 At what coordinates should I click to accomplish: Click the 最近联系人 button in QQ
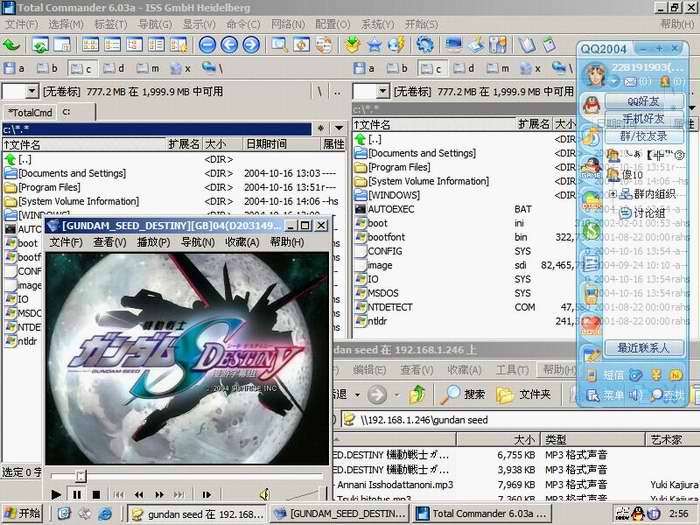(644, 347)
